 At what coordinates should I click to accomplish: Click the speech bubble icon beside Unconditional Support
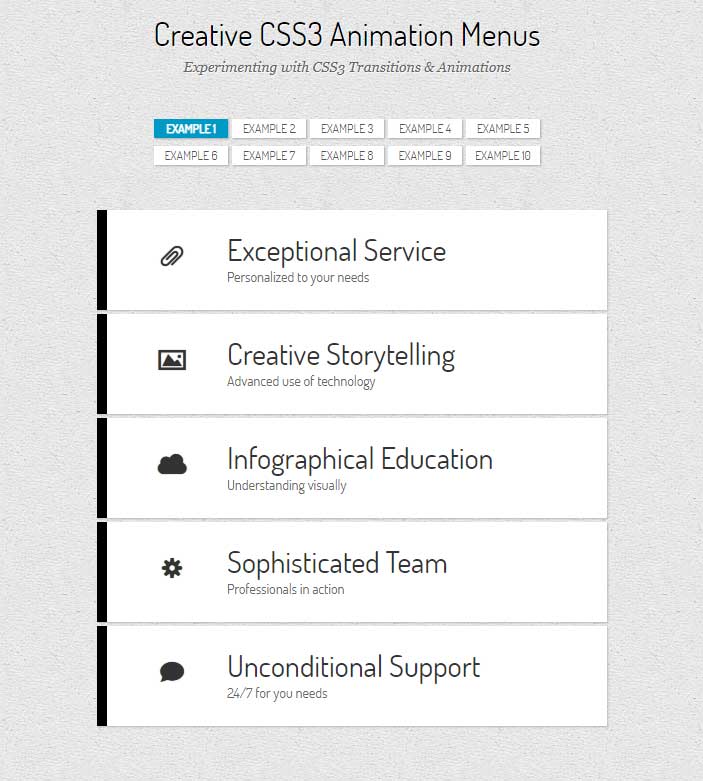[172, 671]
